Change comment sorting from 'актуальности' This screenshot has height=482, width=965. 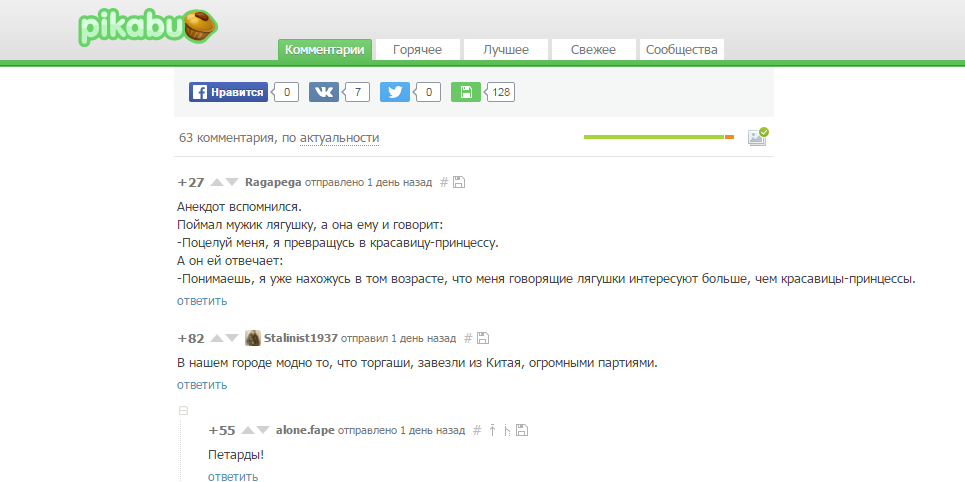[339, 138]
